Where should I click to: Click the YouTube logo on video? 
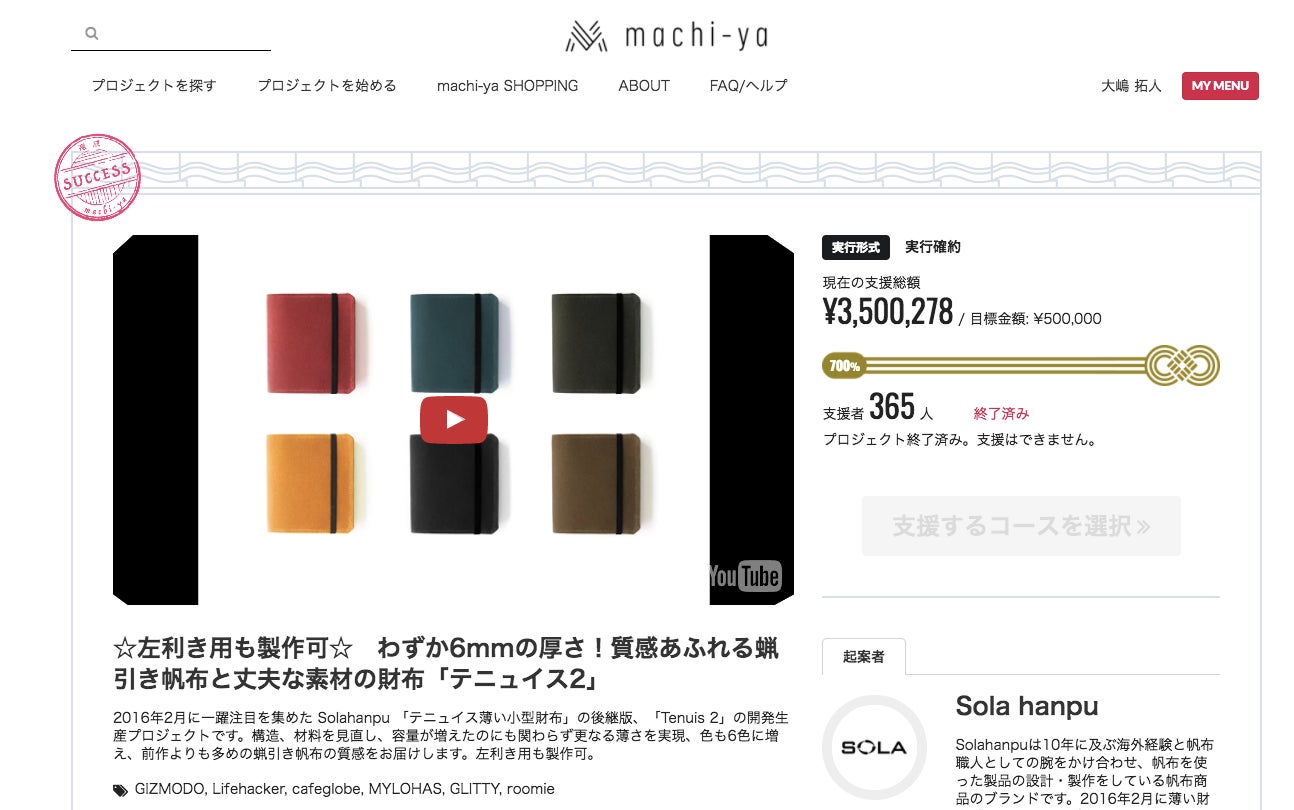(x=745, y=575)
